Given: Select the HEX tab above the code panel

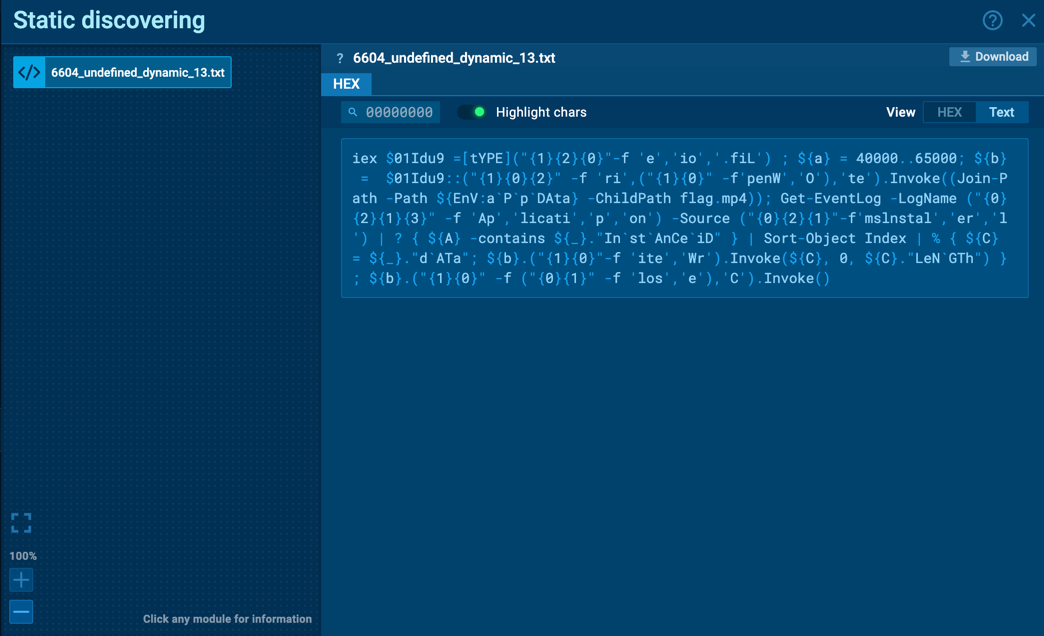Looking at the screenshot, I should click(x=345, y=84).
